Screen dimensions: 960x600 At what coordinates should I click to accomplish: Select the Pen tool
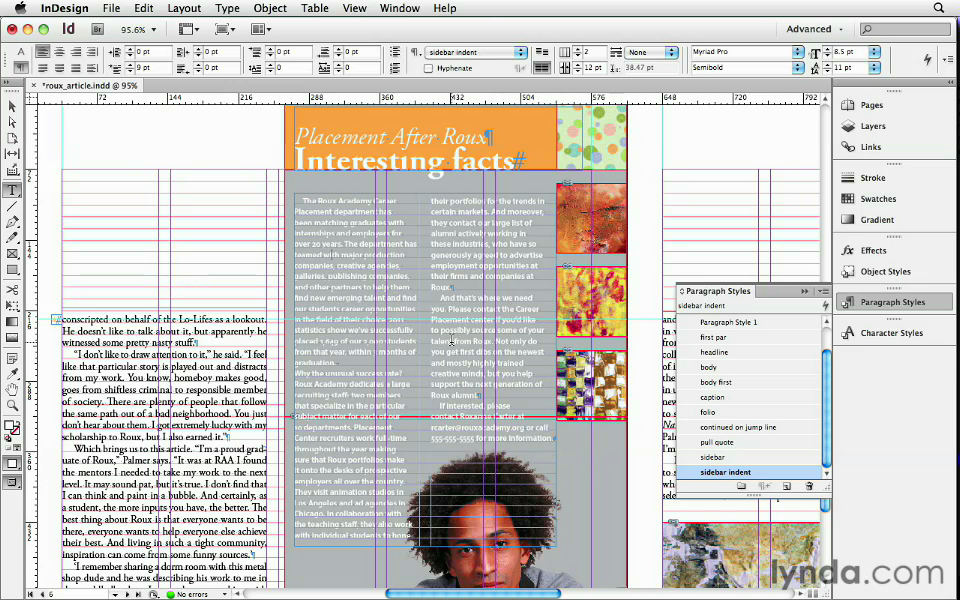click(x=12, y=222)
